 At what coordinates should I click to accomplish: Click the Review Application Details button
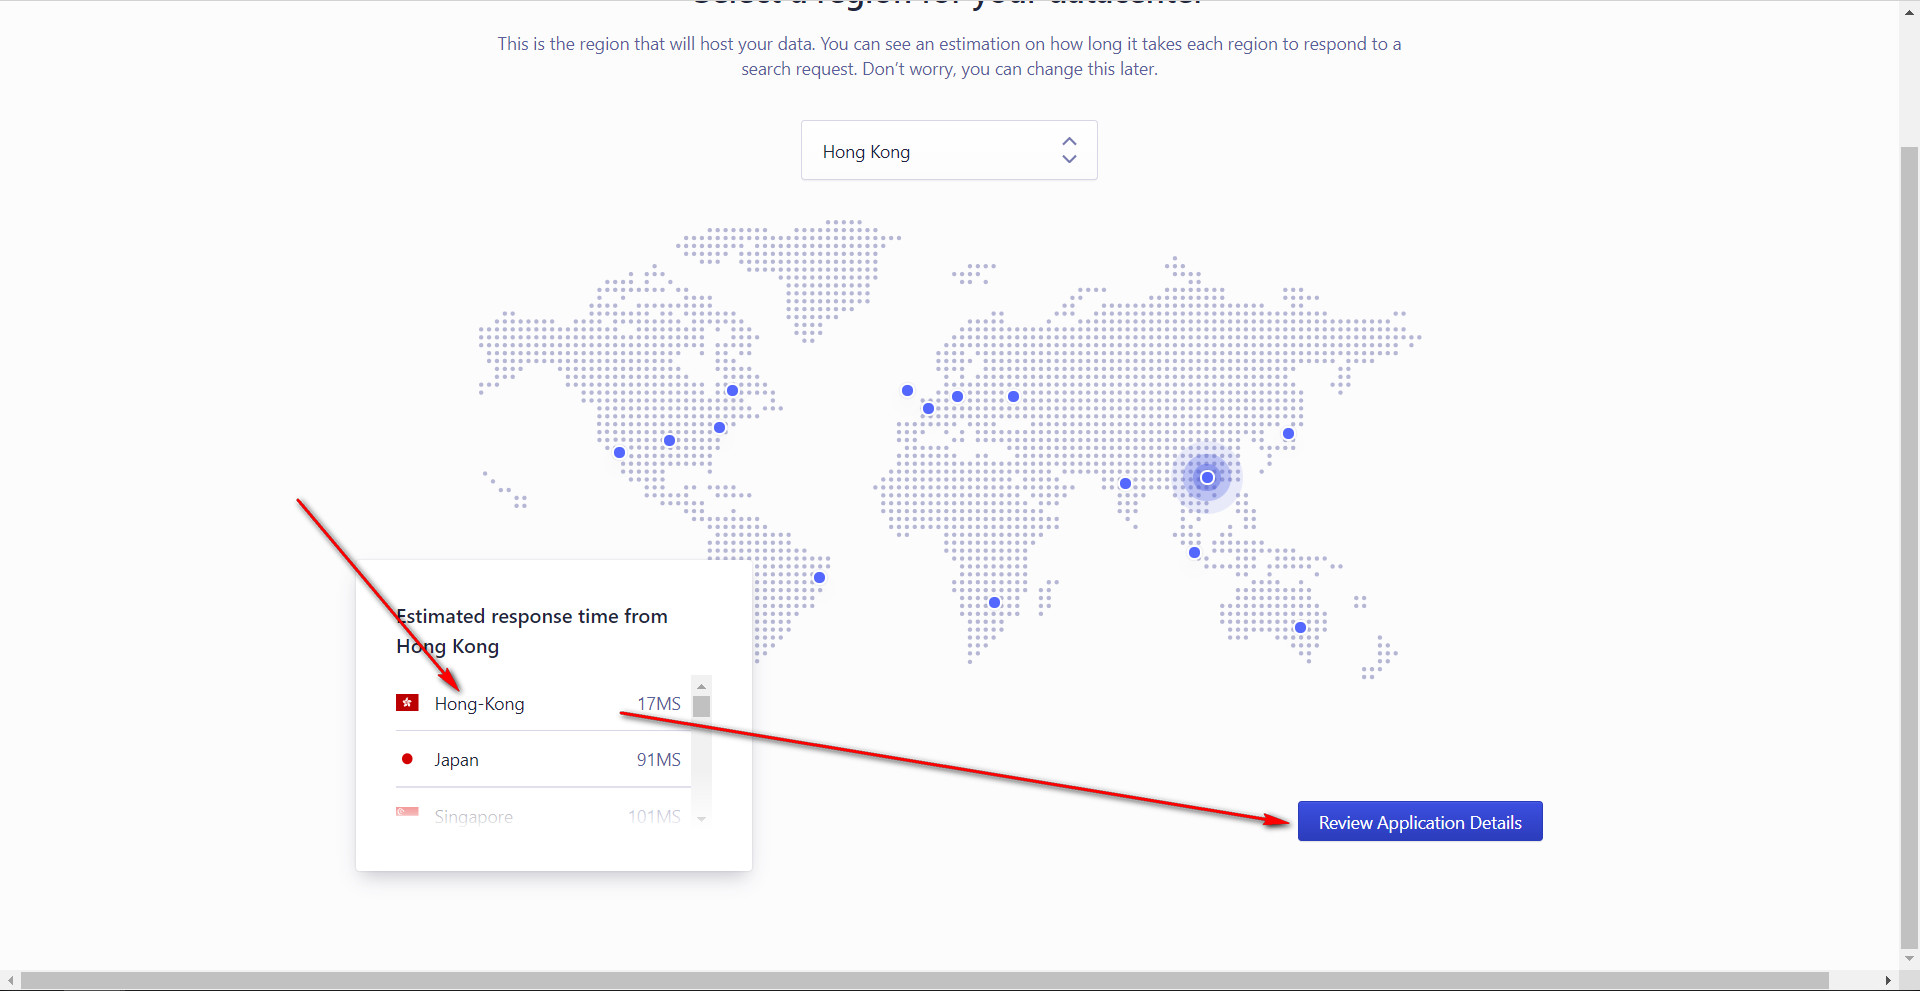(x=1419, y=822)
